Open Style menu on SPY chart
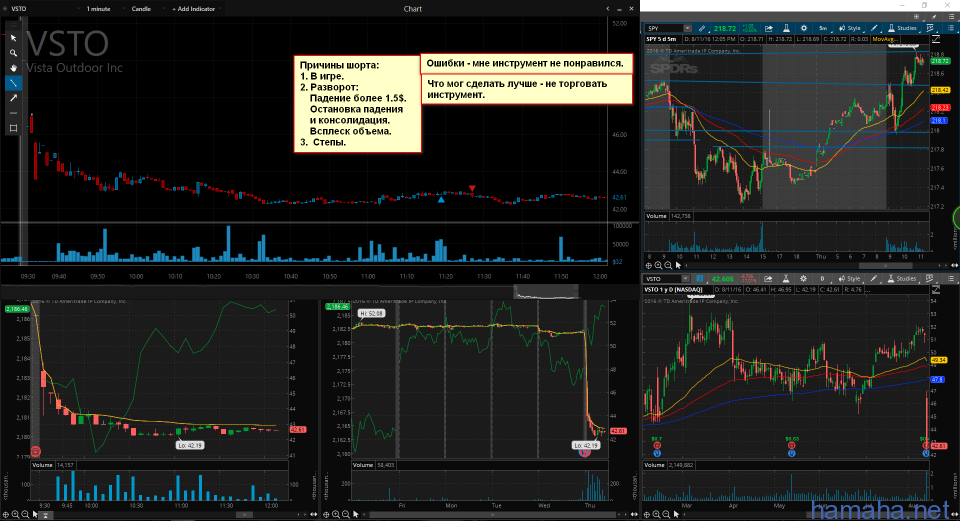The image size is (960, 521). (x=850, y=28)
